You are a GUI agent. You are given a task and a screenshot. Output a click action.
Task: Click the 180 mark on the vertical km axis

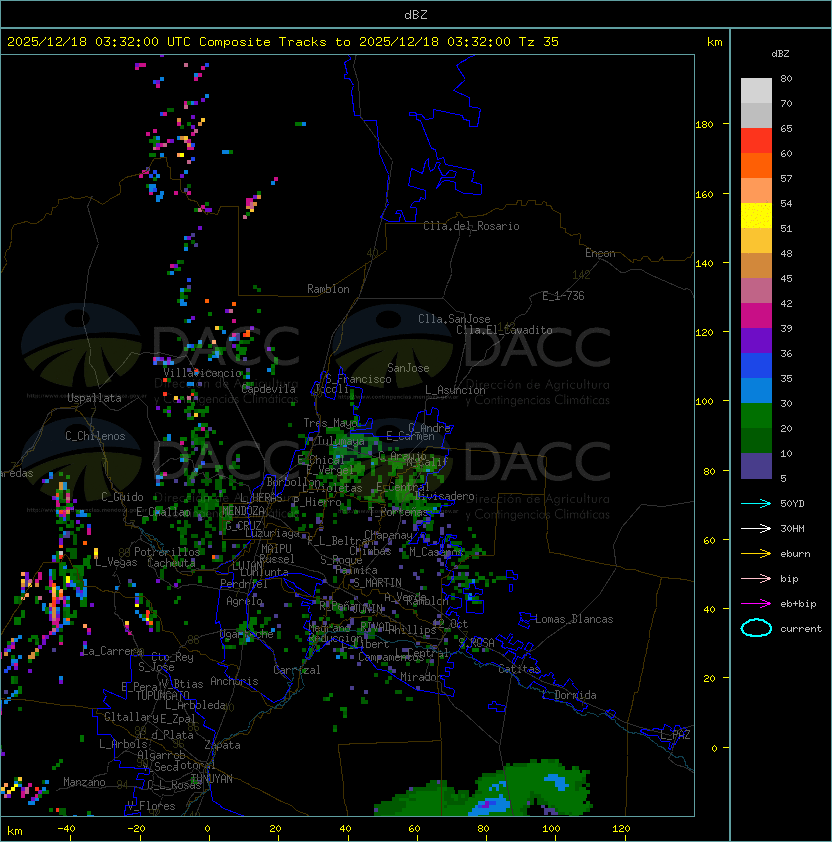(x=704, y=124)
